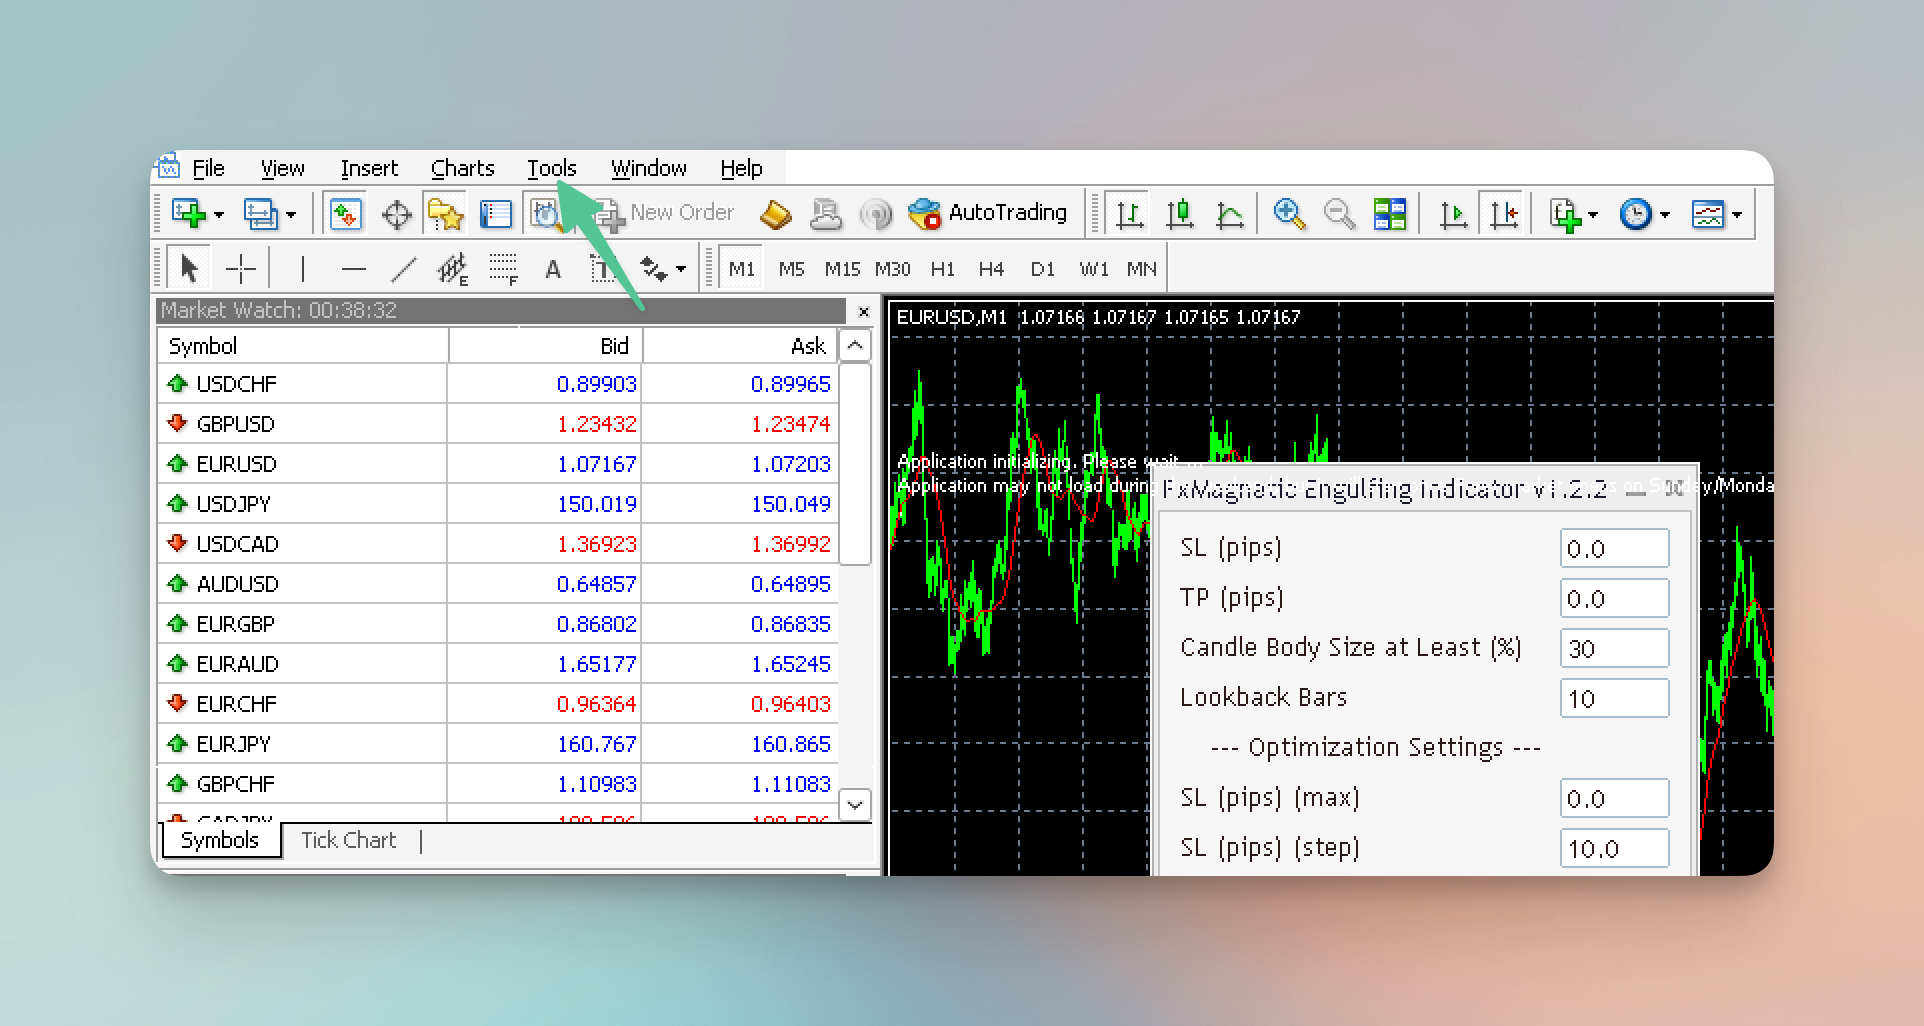This screenshot has width=1924, height=1026.
Task: Select the Fibonacci Retracement tool
Action: pyautogui.click(x=503, y=269)
